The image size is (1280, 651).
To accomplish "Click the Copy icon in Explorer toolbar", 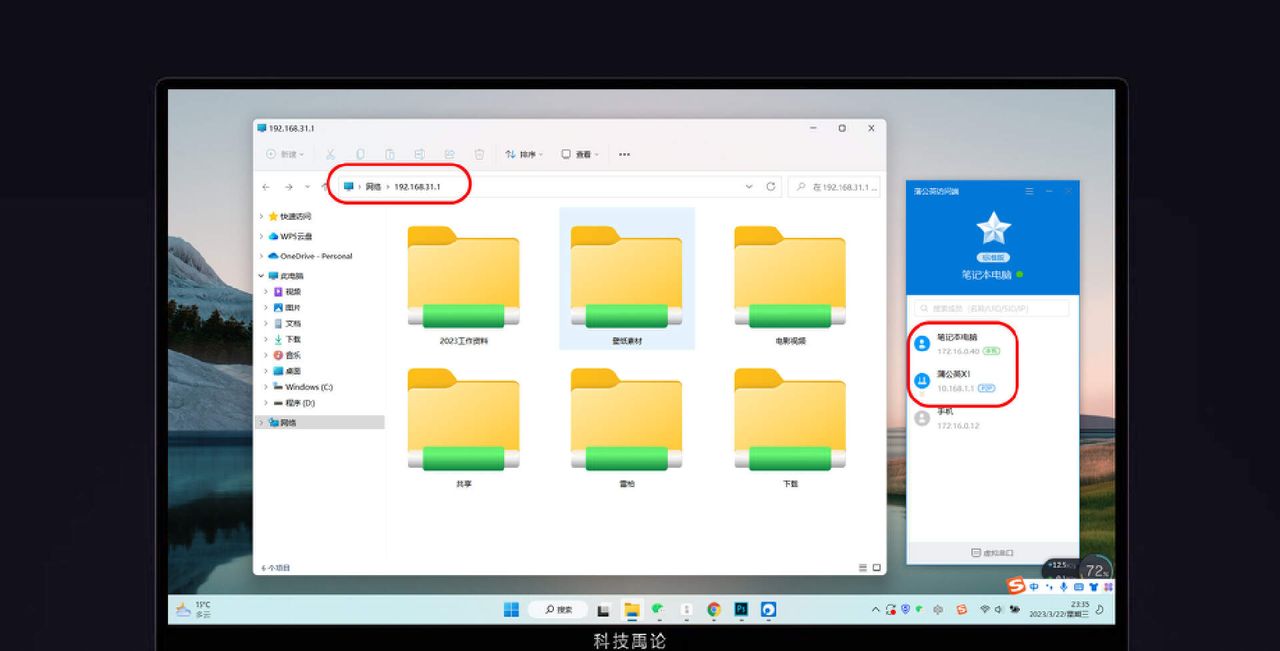I will point(360,154).
